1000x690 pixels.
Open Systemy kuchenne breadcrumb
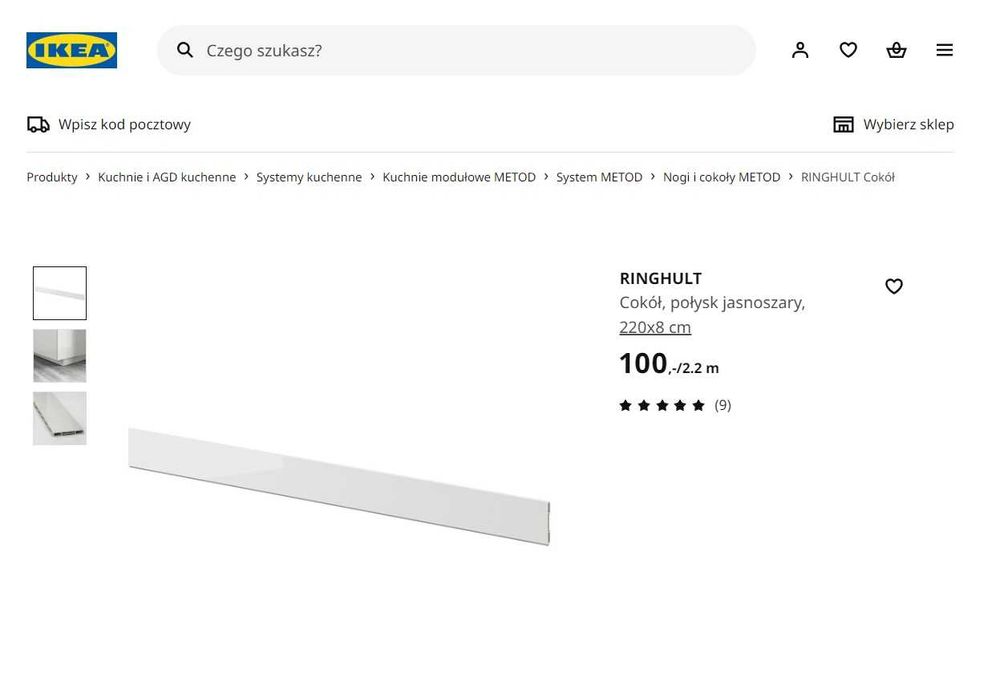(x=309, y=177)
